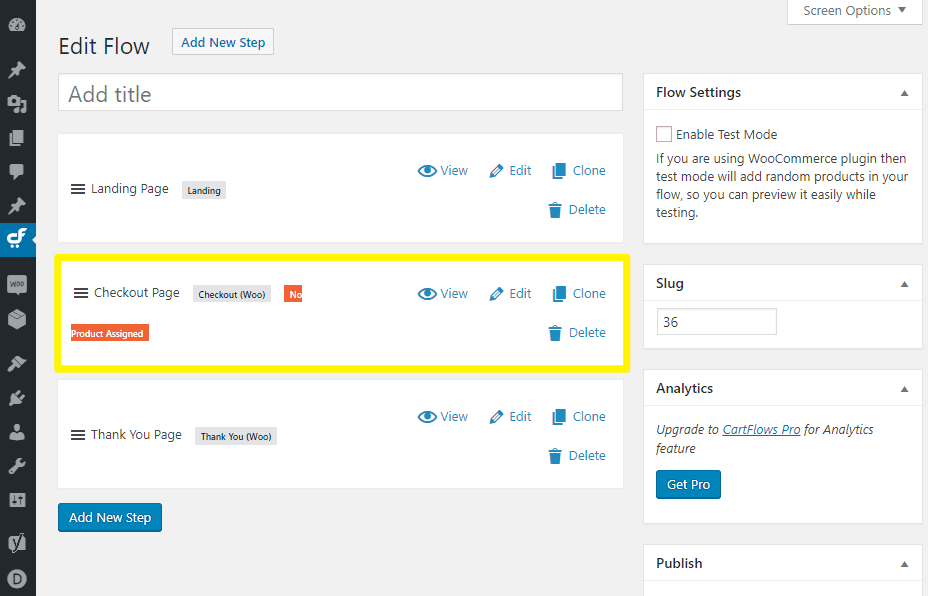
Task: View the Thank You Page step
Action: pos(443,417)
